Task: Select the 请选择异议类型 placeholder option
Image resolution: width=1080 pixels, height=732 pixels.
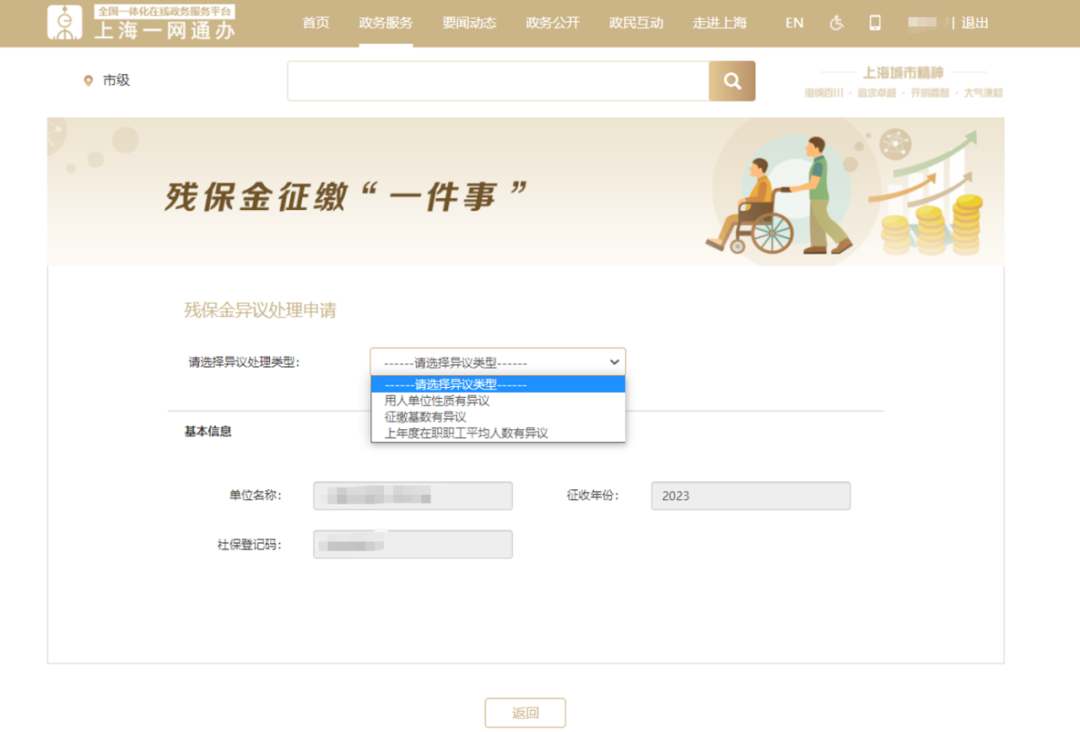Action: 498,384
